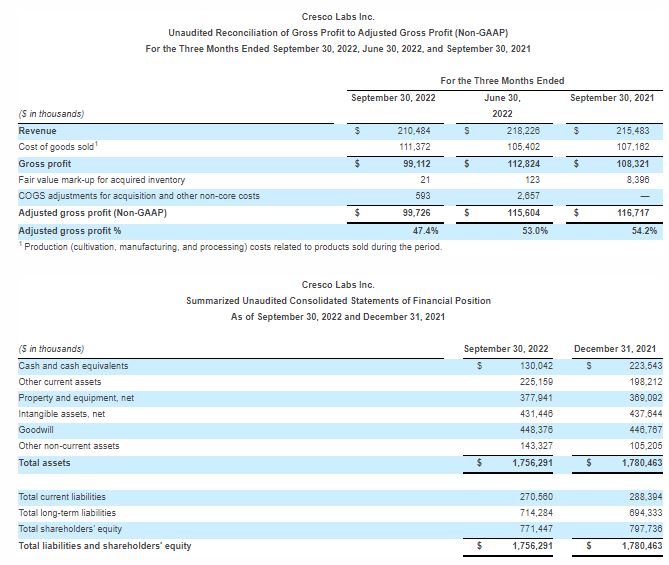Viewport: 669px width, 565px height.
Task: Click the Goodwill row label
Action: tap(39, 430)
